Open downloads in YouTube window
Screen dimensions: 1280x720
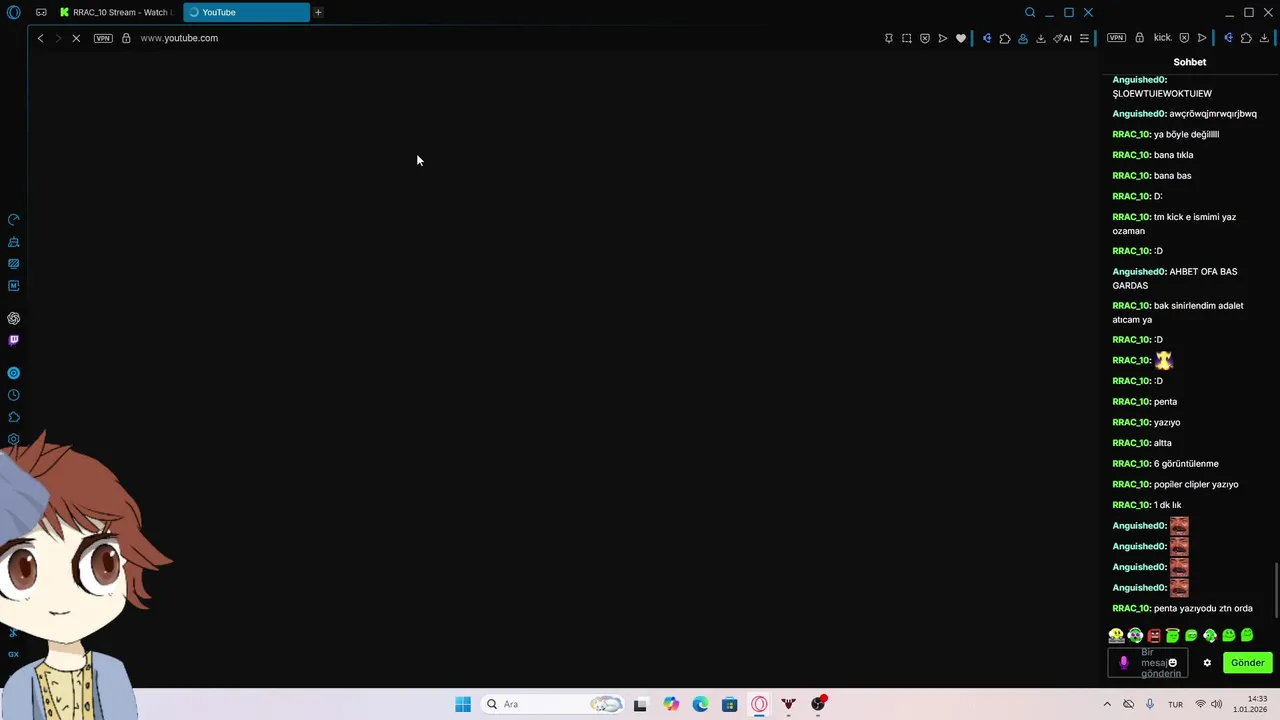point(1041,38)
